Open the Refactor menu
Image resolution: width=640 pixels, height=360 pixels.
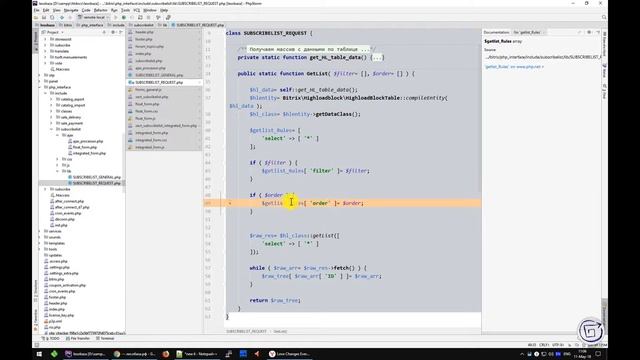tap(100, 10)
